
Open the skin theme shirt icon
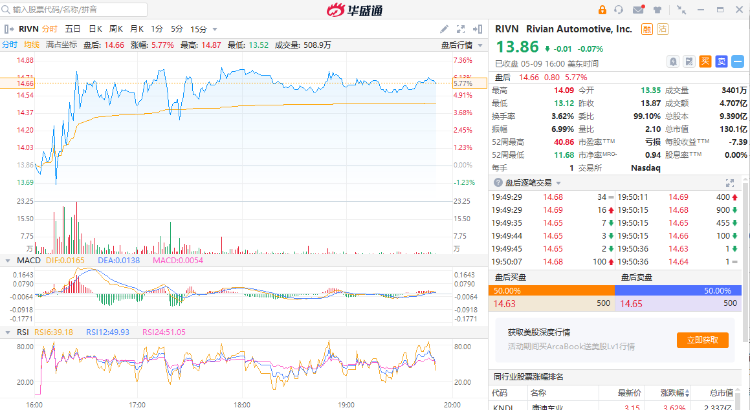[657, 10]
